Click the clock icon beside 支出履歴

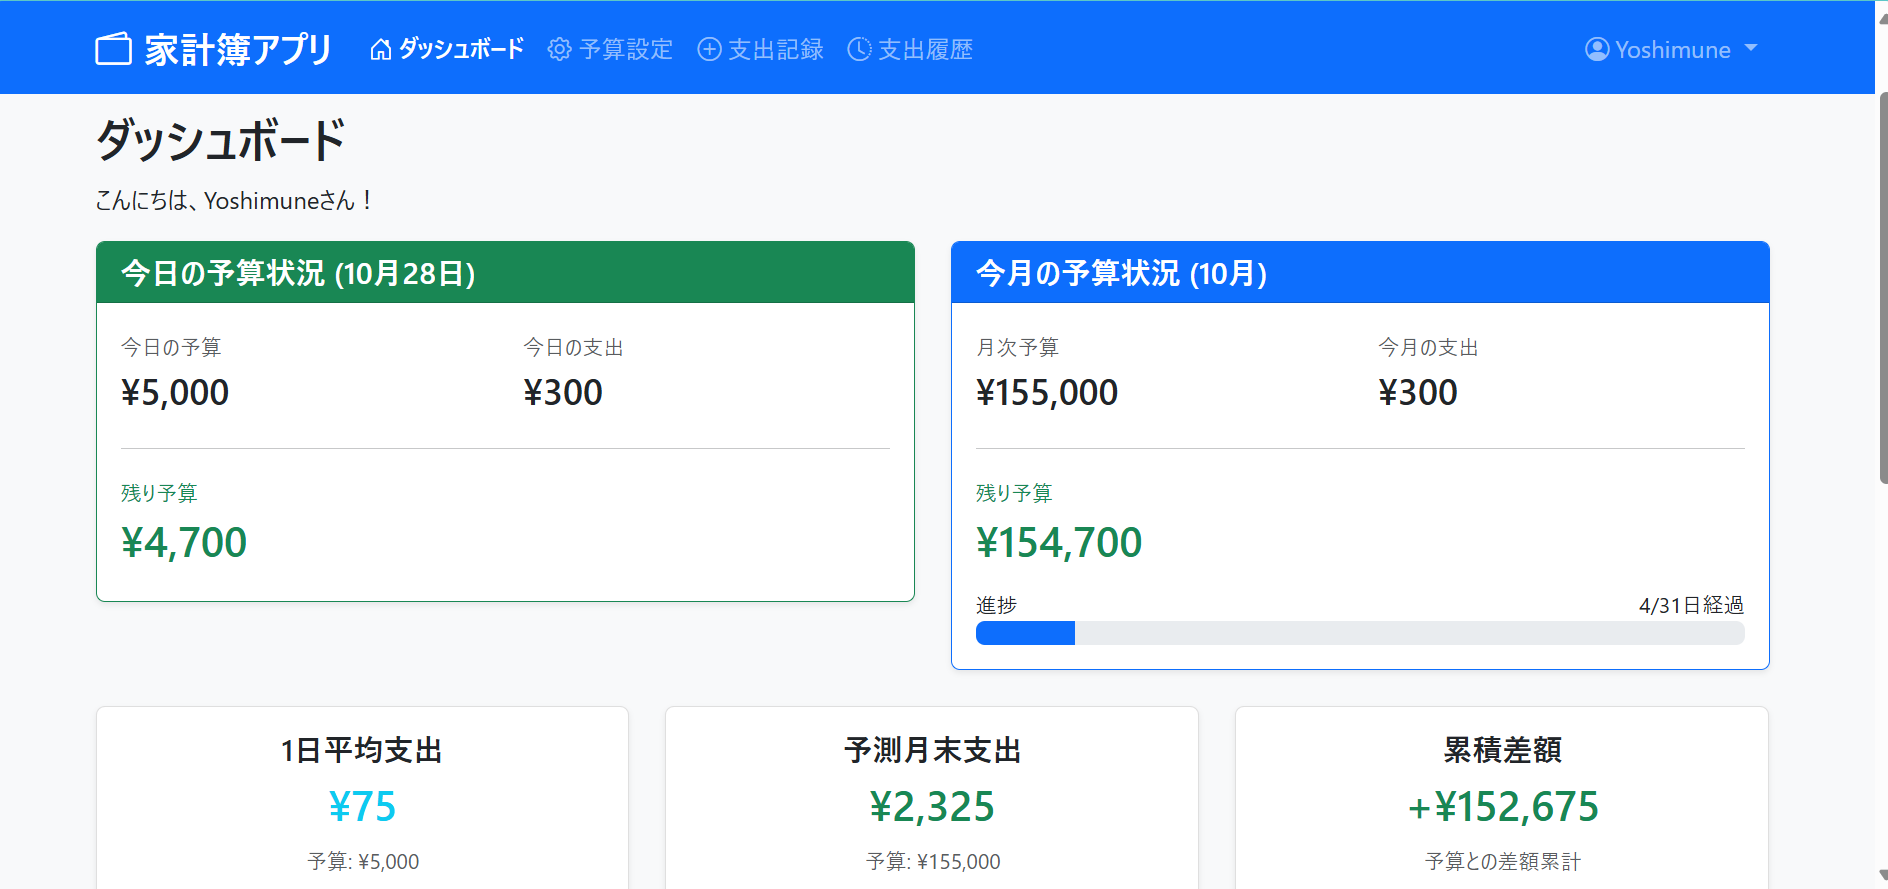859,49
